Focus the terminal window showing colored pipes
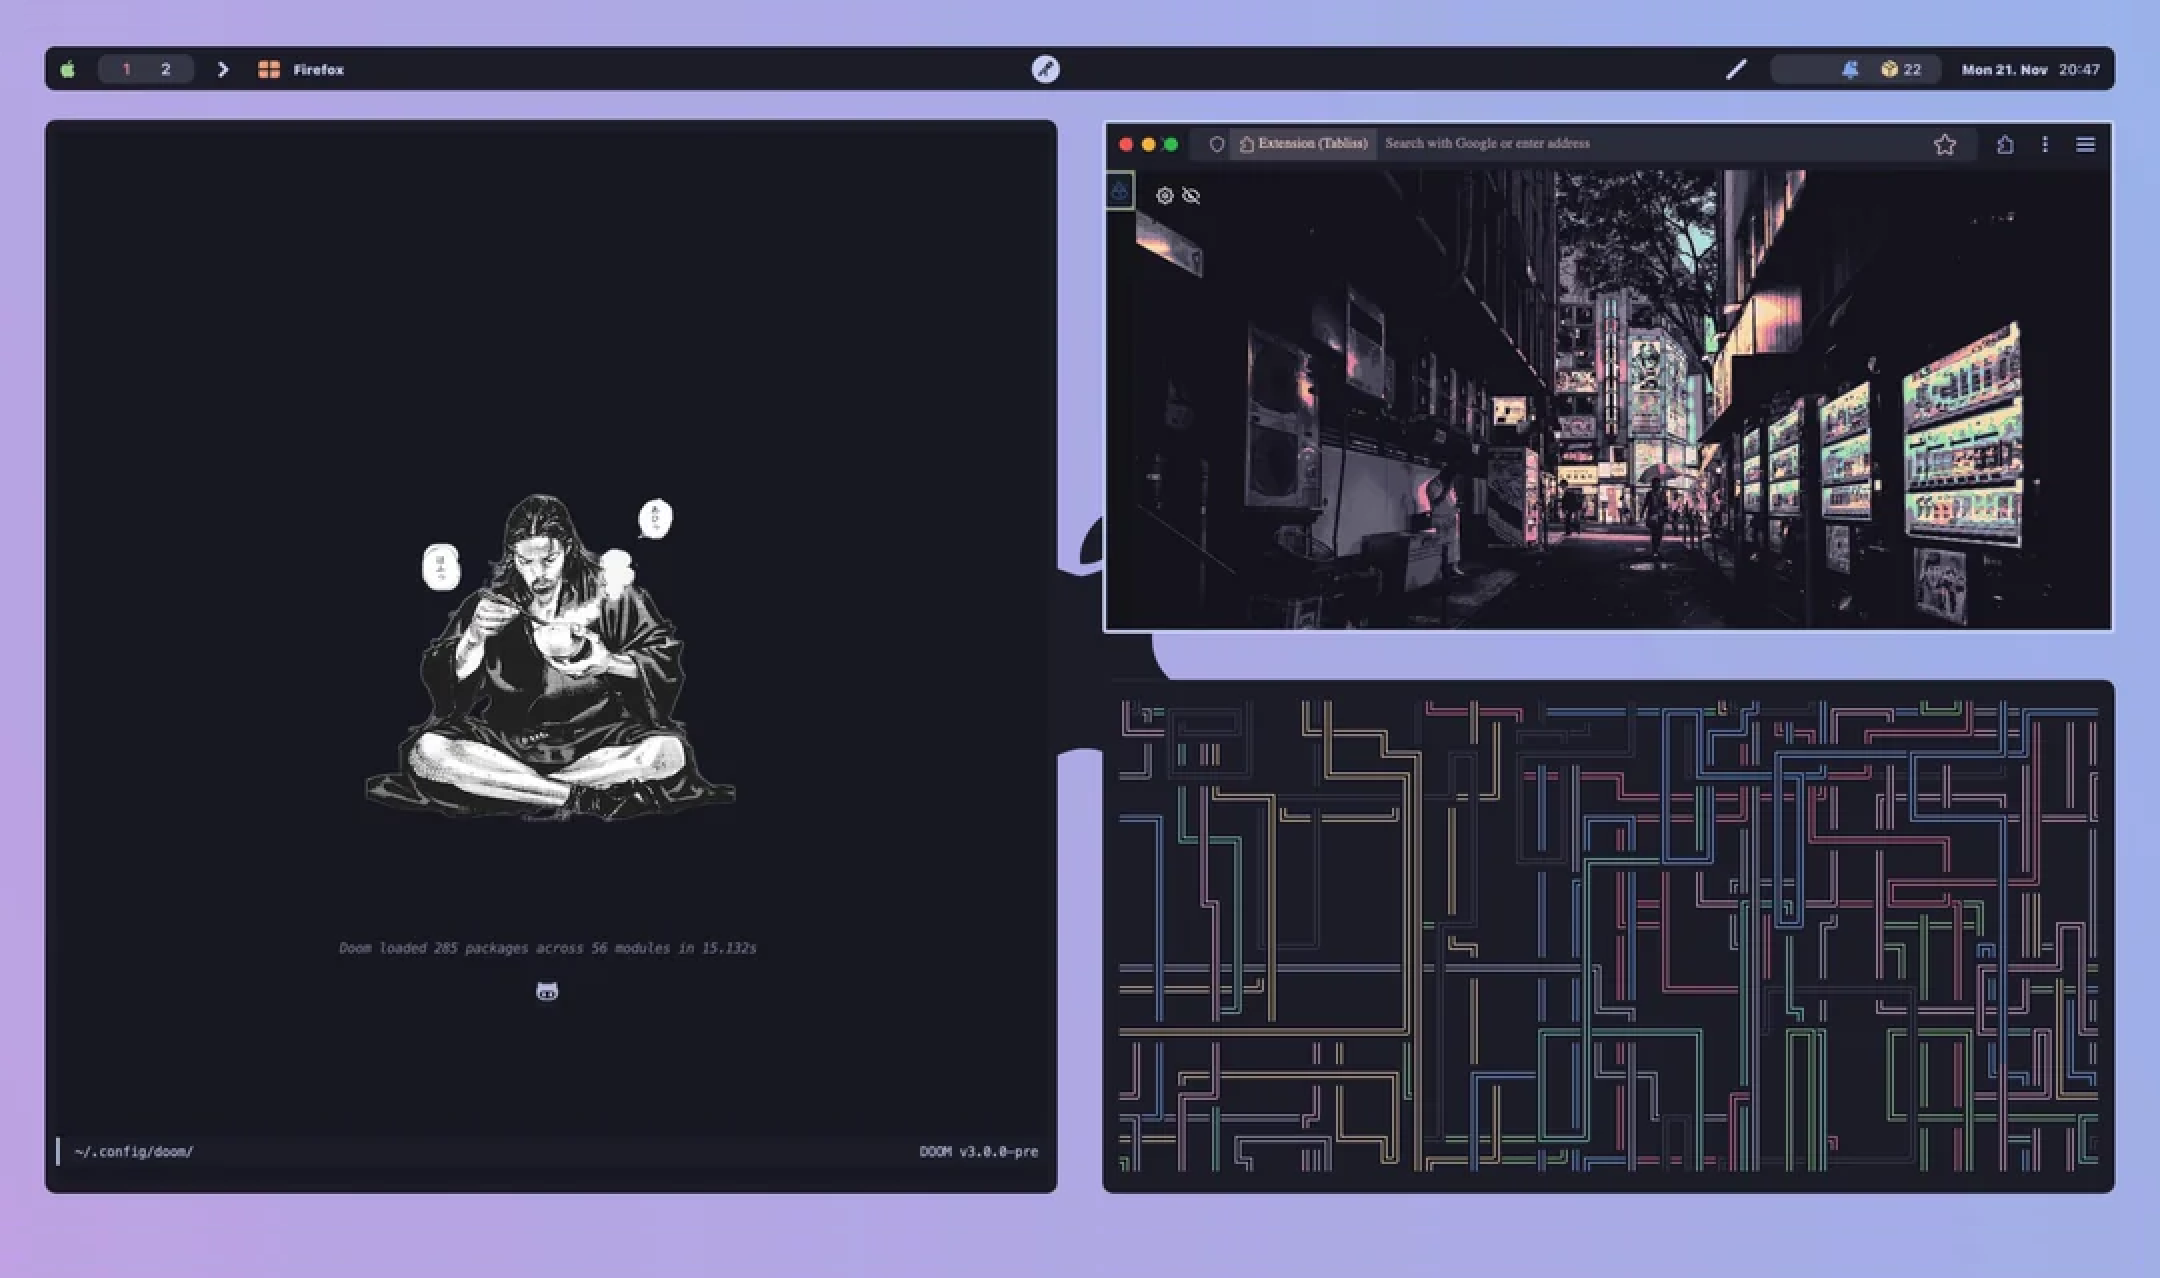Viewport: 2160px width, 1278px height. click(1608, 936)
